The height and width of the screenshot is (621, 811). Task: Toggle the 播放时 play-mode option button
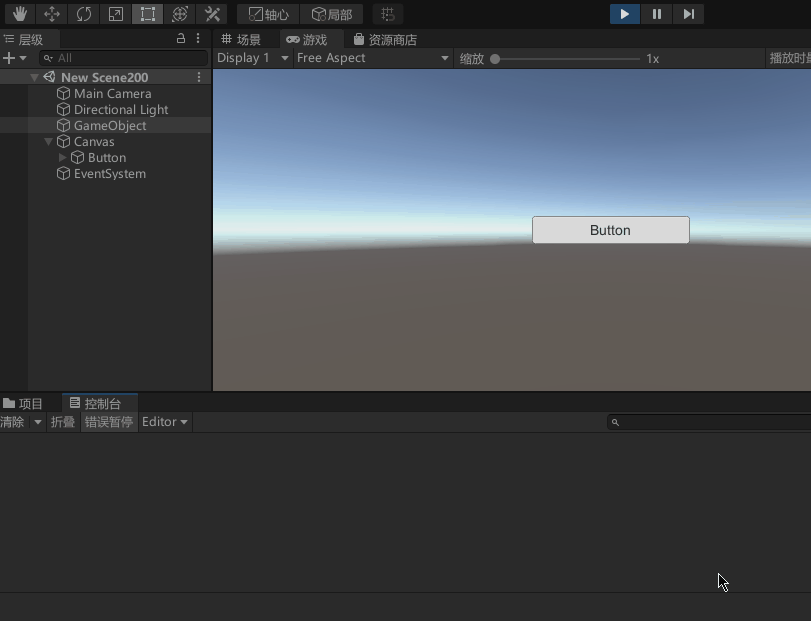tap(788, 58)
